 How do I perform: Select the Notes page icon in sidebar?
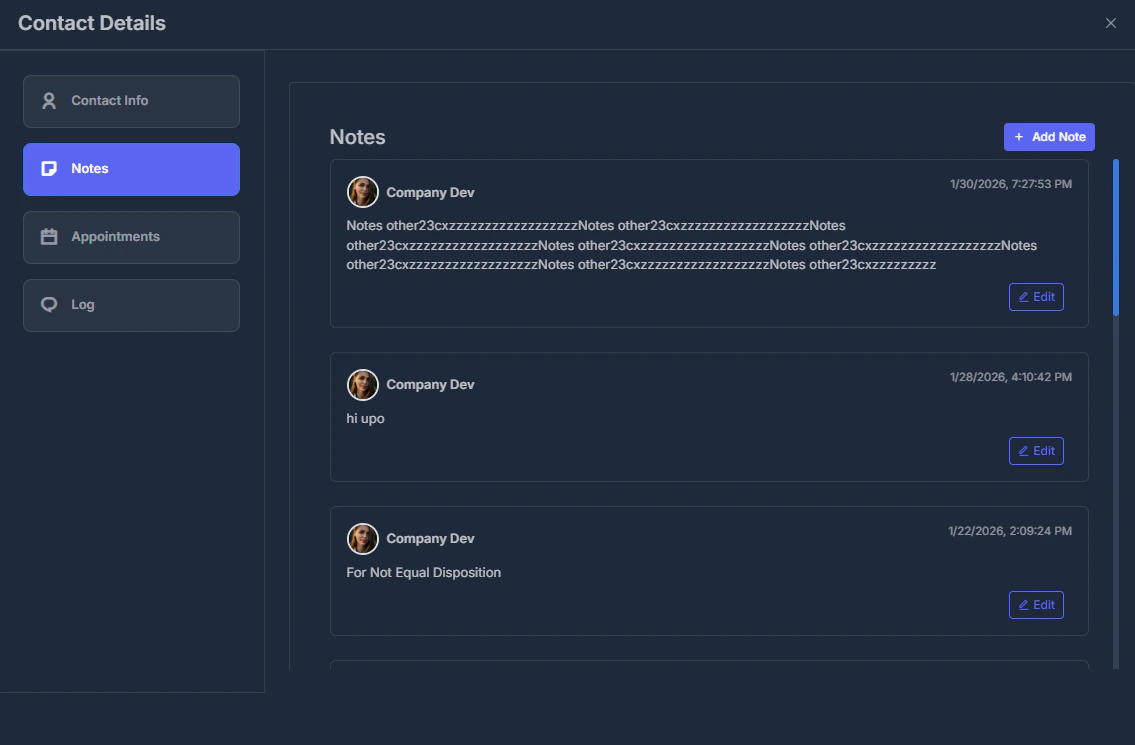tap(48, 168)
